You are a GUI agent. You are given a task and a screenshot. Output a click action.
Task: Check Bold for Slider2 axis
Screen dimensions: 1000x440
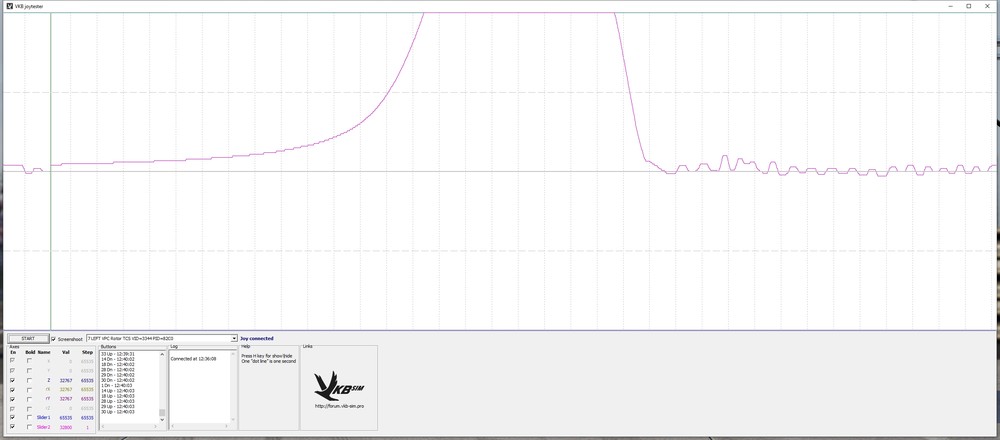[29, 426]
